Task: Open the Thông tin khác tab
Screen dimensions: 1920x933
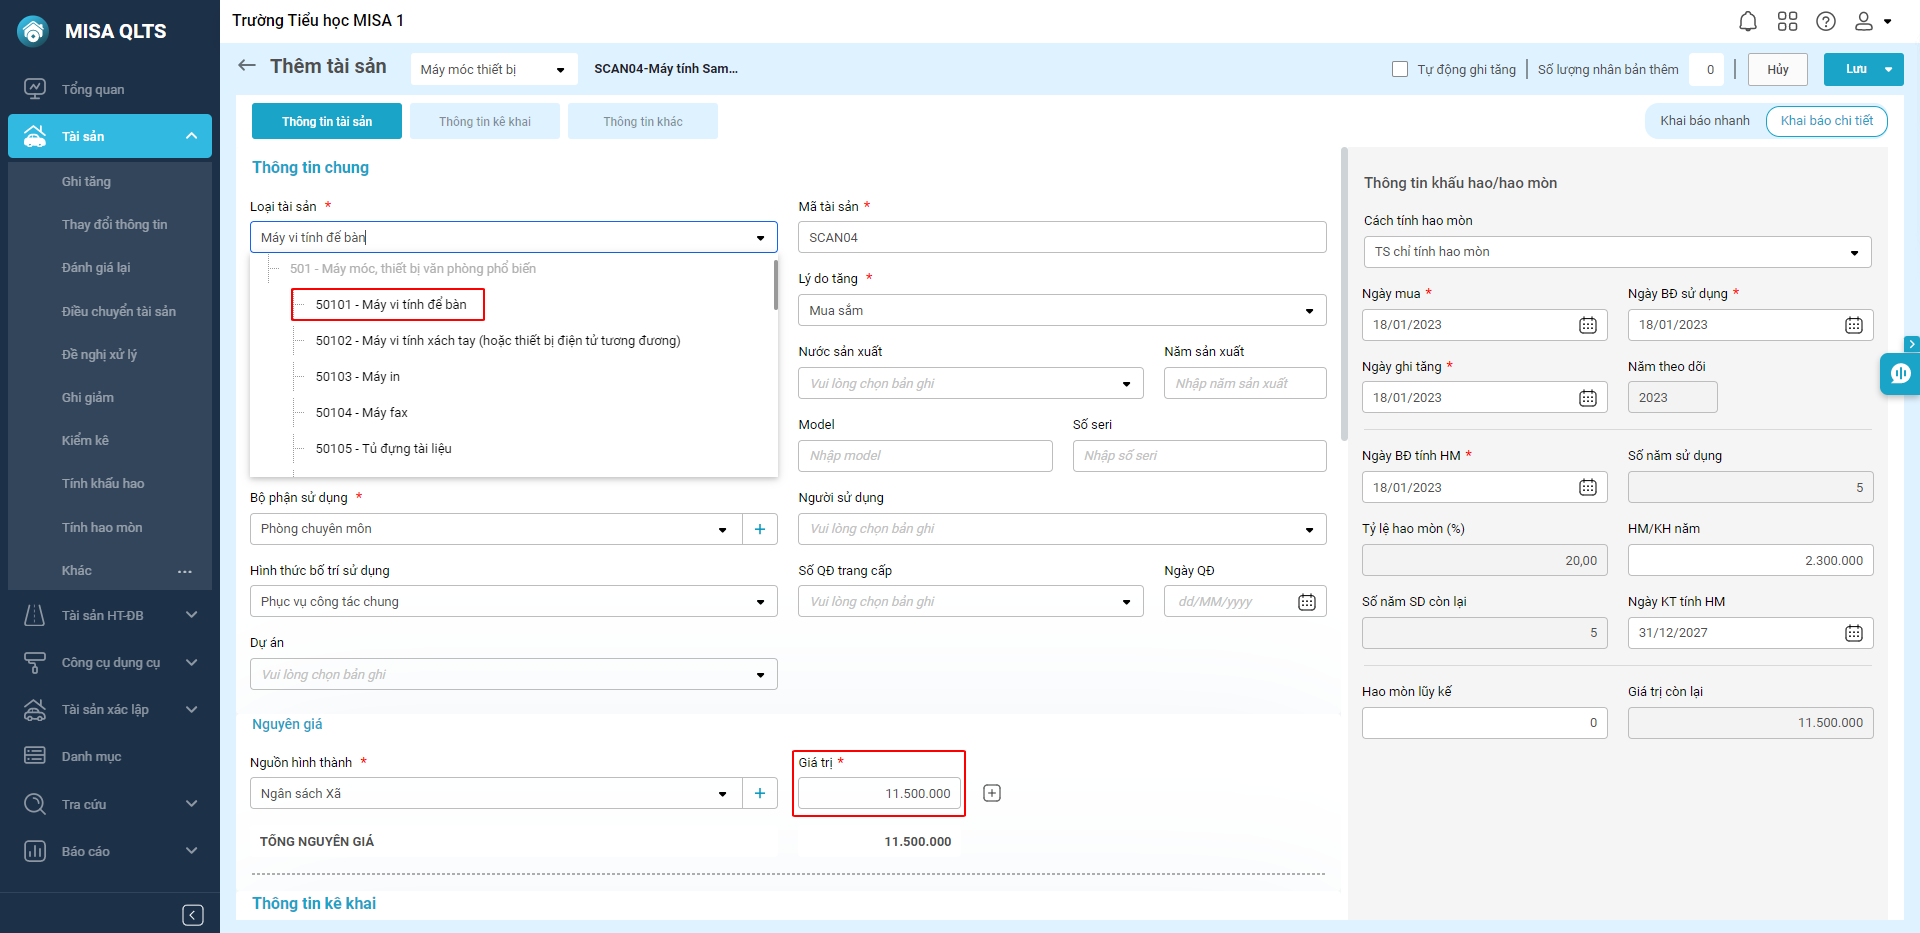Action: pos(643,121)
